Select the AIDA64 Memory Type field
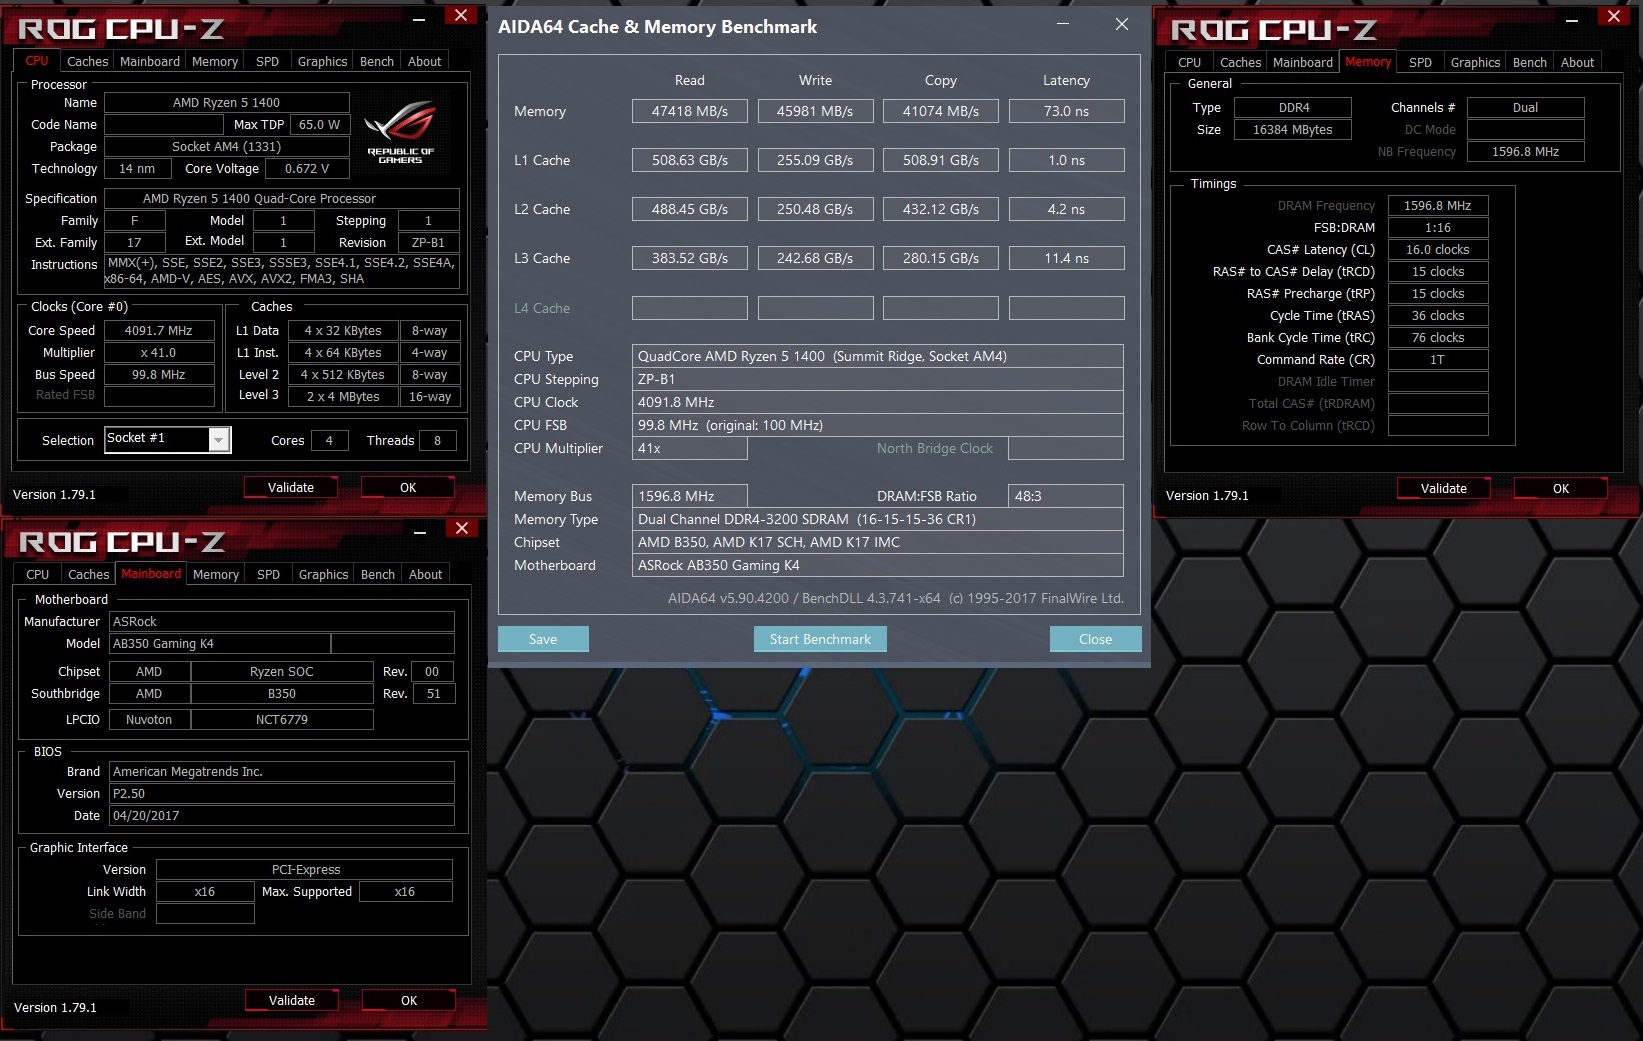The width and height of the screenshot is (1643, 1041). [878, 519]
